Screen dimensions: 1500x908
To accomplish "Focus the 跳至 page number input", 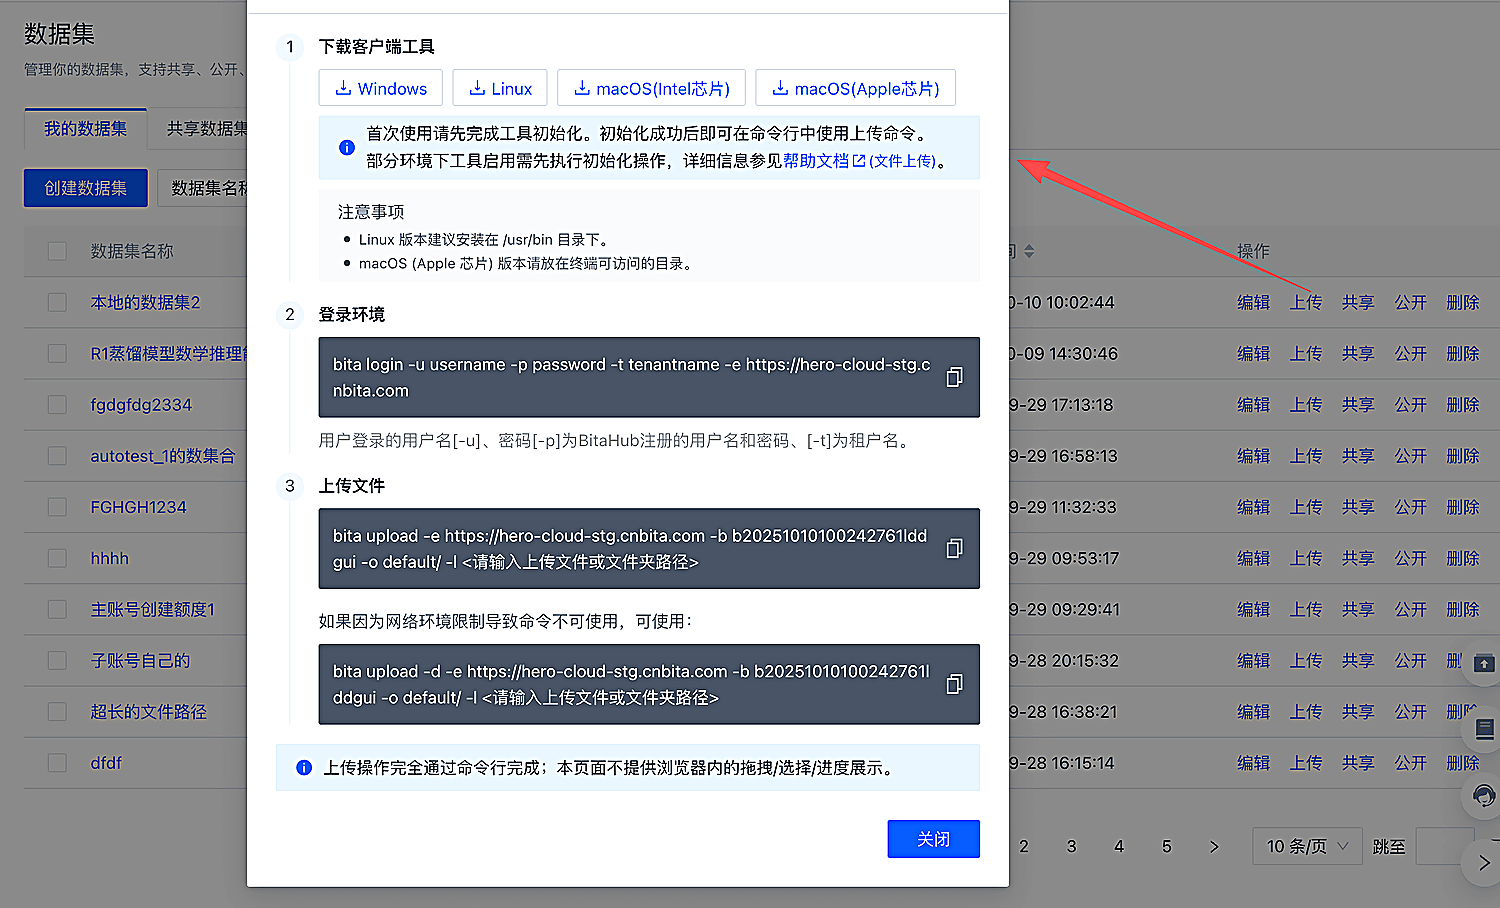I will click(x=1445, y=846).
